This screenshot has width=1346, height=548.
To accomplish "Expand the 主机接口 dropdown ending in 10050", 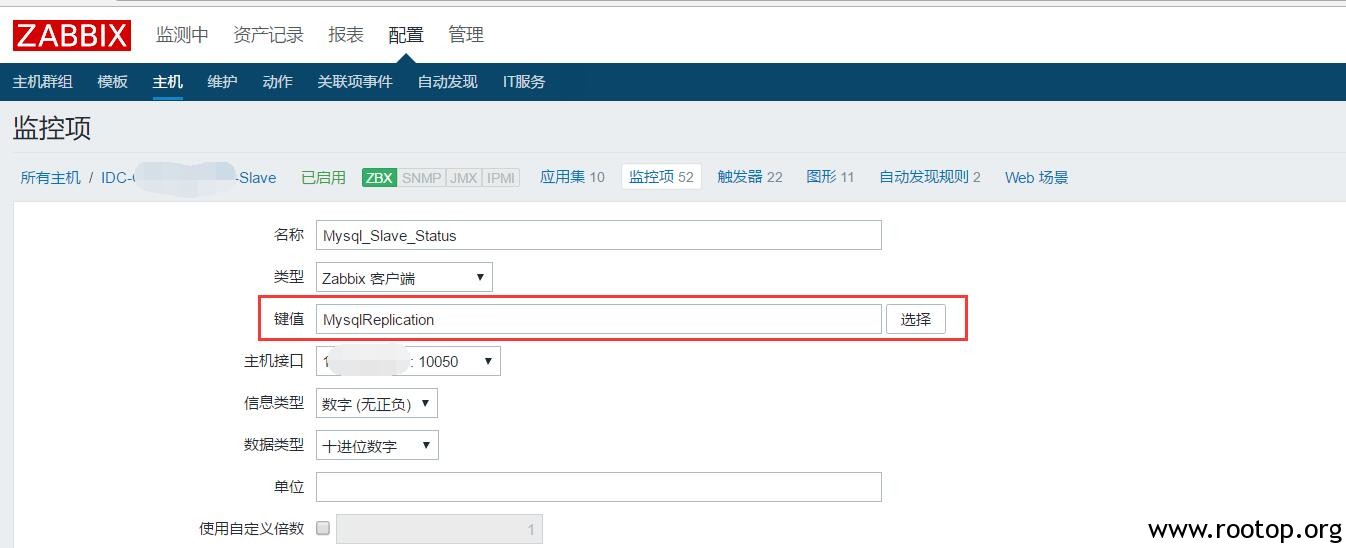I will [408, 361].
